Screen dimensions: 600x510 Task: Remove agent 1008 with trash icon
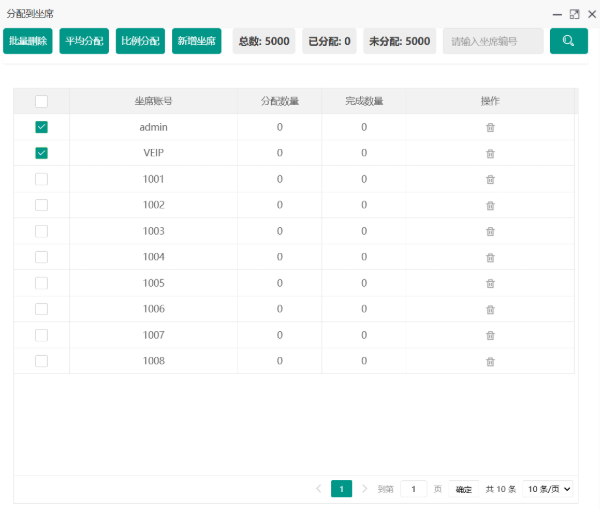click(490, 361)
